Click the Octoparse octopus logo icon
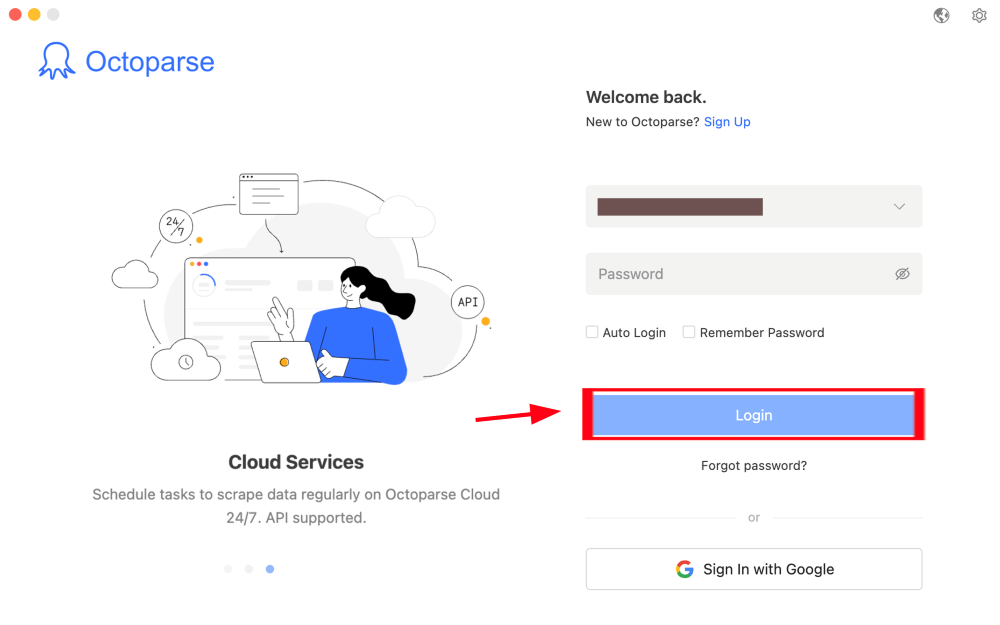 (57, 61)
